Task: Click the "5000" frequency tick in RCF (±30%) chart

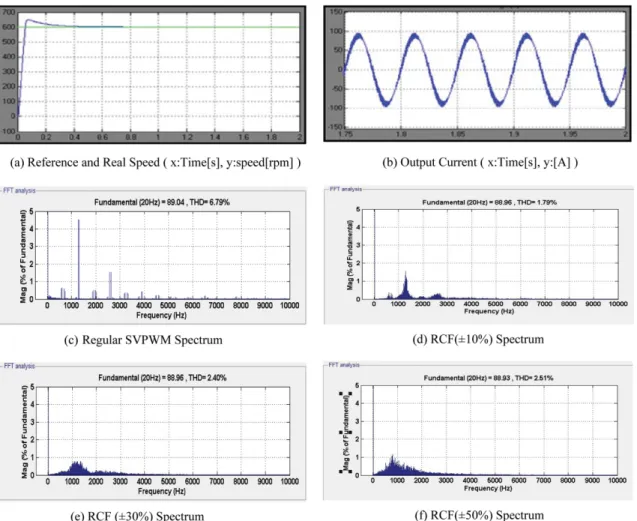Action: pos(168,481)
